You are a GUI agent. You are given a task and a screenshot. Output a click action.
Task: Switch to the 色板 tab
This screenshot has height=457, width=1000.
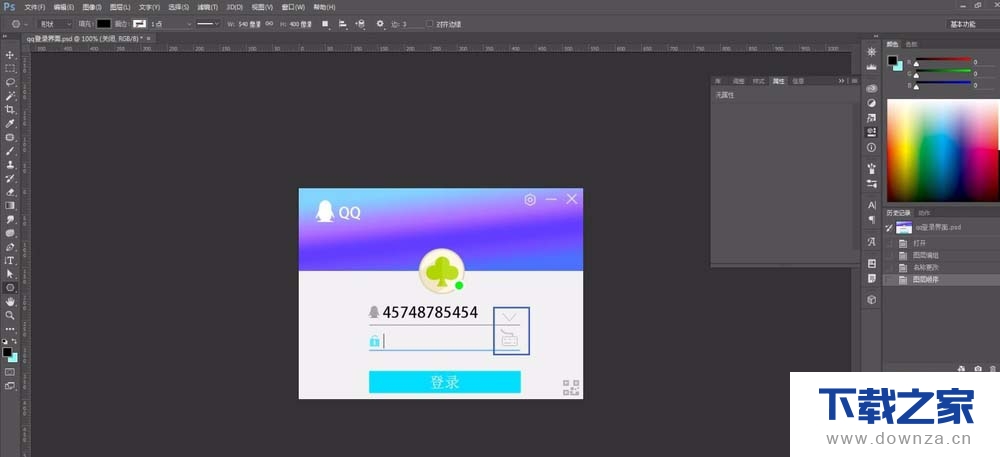[911, 44]
